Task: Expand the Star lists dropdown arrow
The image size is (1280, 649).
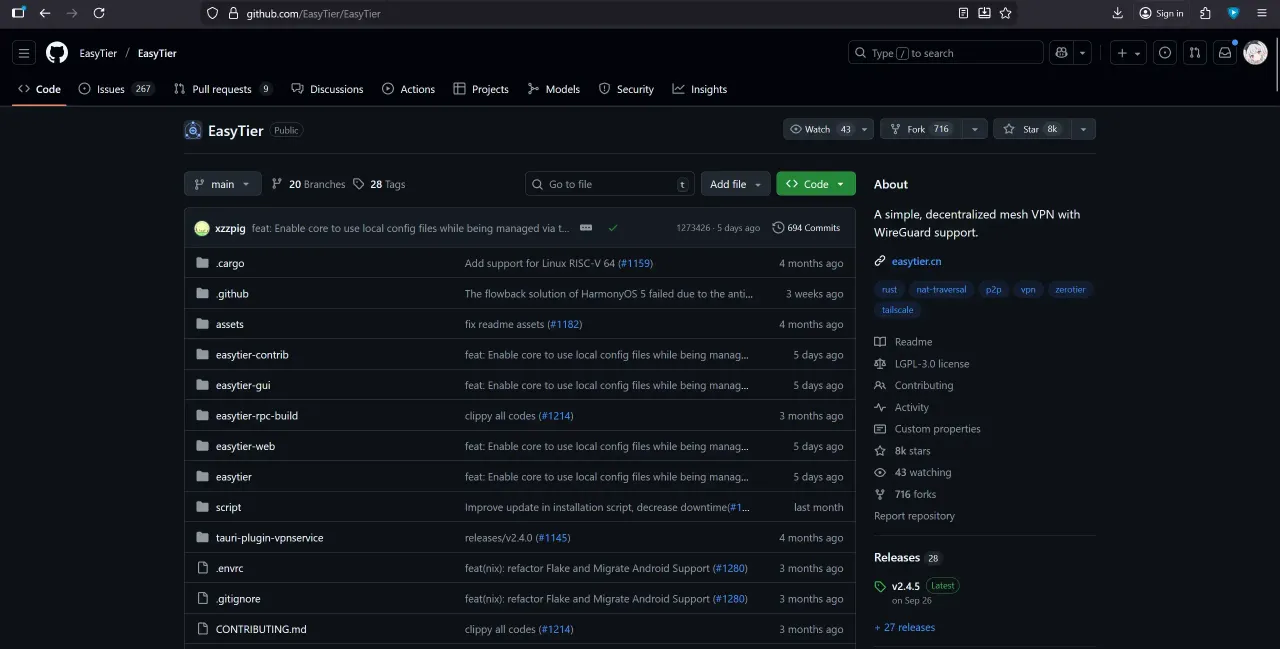Action: [x=1083, y=129]
